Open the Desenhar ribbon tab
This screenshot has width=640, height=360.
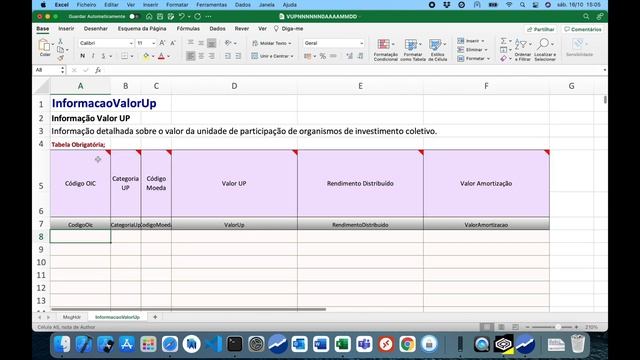(x=96, y=29)
